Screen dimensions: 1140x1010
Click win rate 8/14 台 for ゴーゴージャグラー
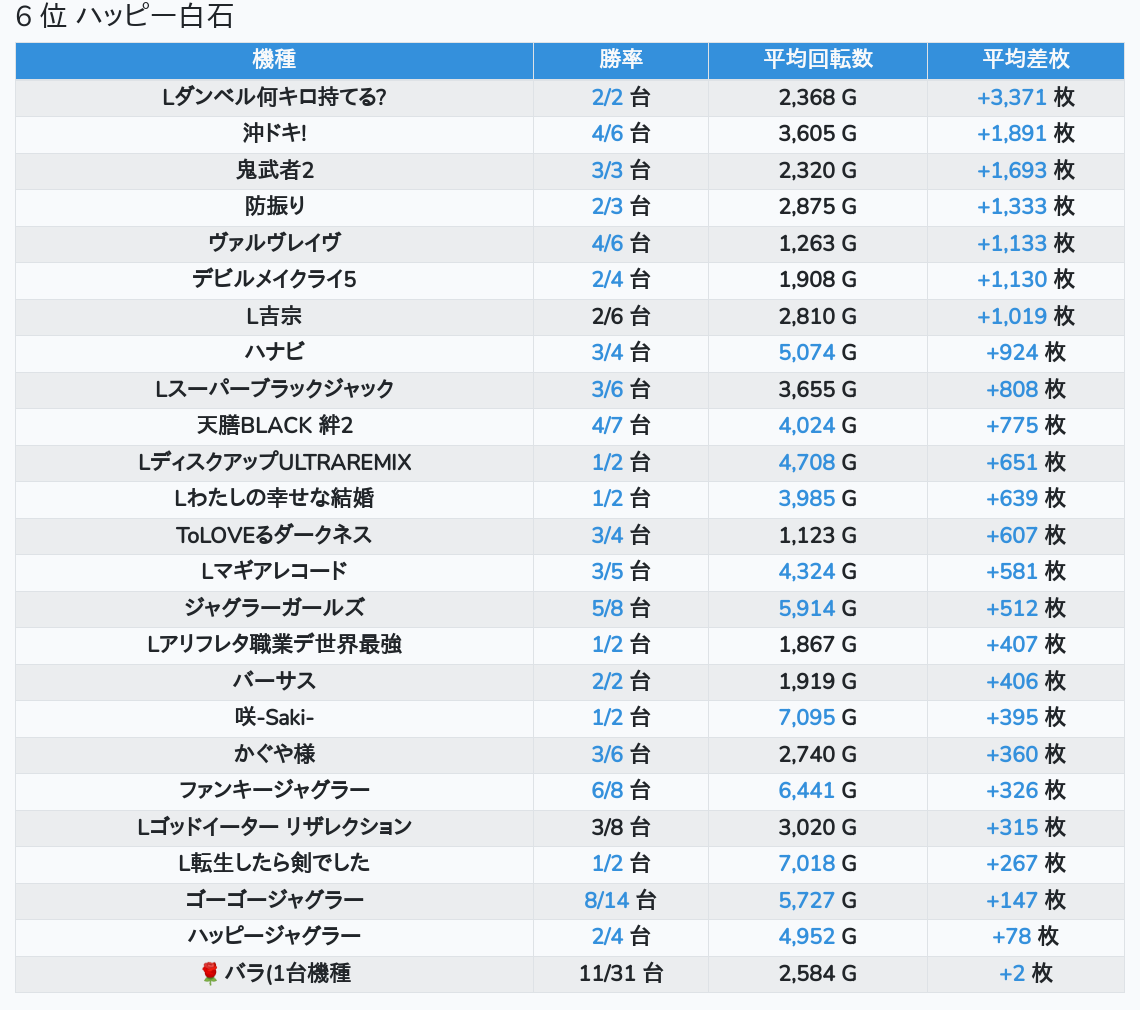point(620,900)
